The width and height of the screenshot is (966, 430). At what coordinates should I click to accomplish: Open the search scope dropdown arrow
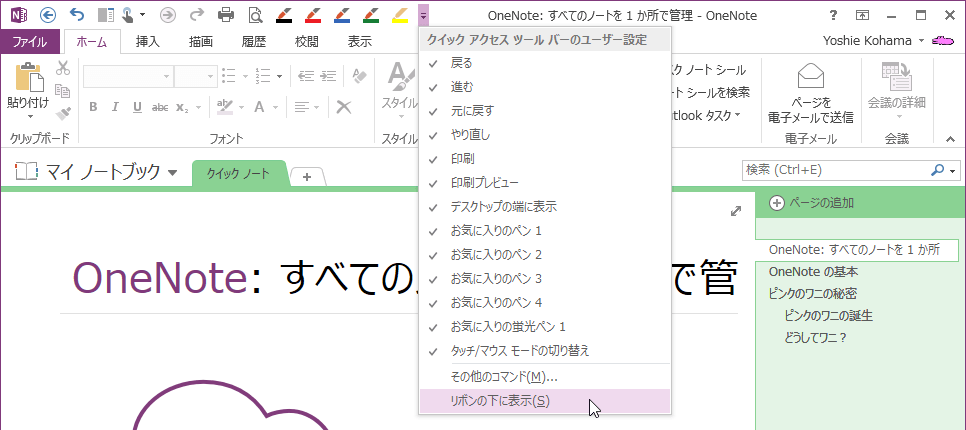(x=954, y=171)
